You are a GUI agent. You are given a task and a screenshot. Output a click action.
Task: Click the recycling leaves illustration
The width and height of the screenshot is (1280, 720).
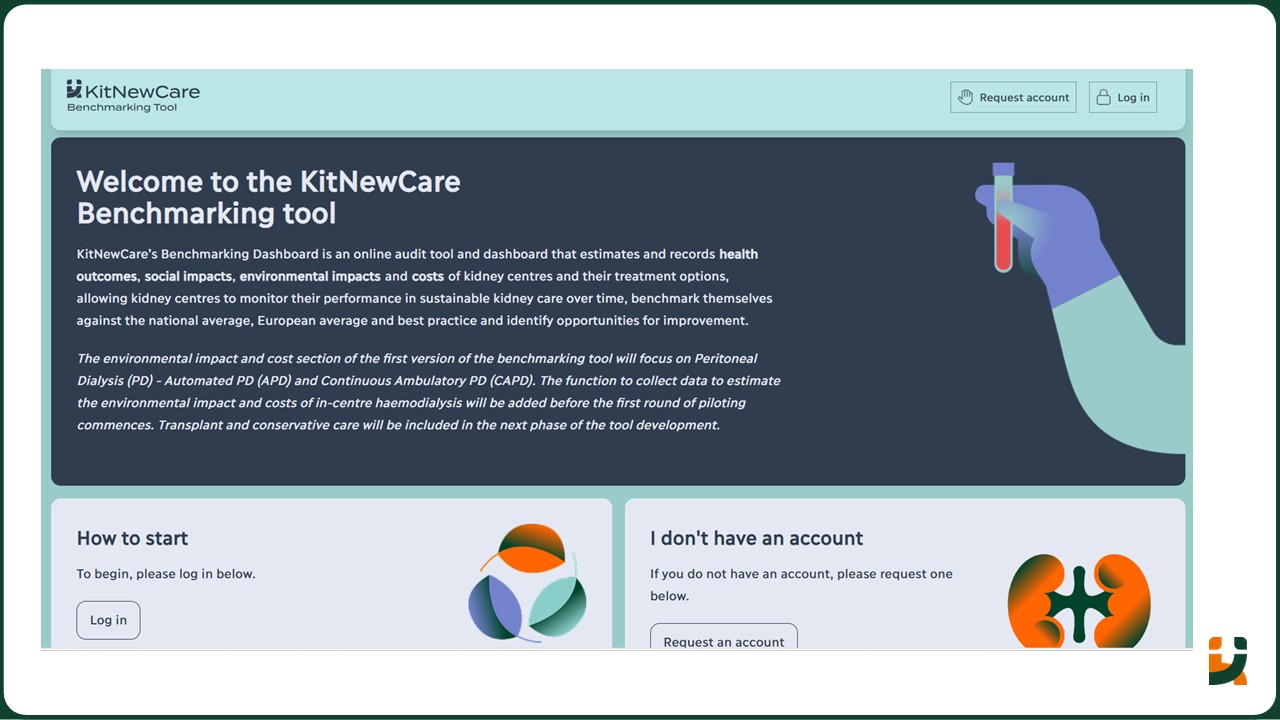click(527, 580)
